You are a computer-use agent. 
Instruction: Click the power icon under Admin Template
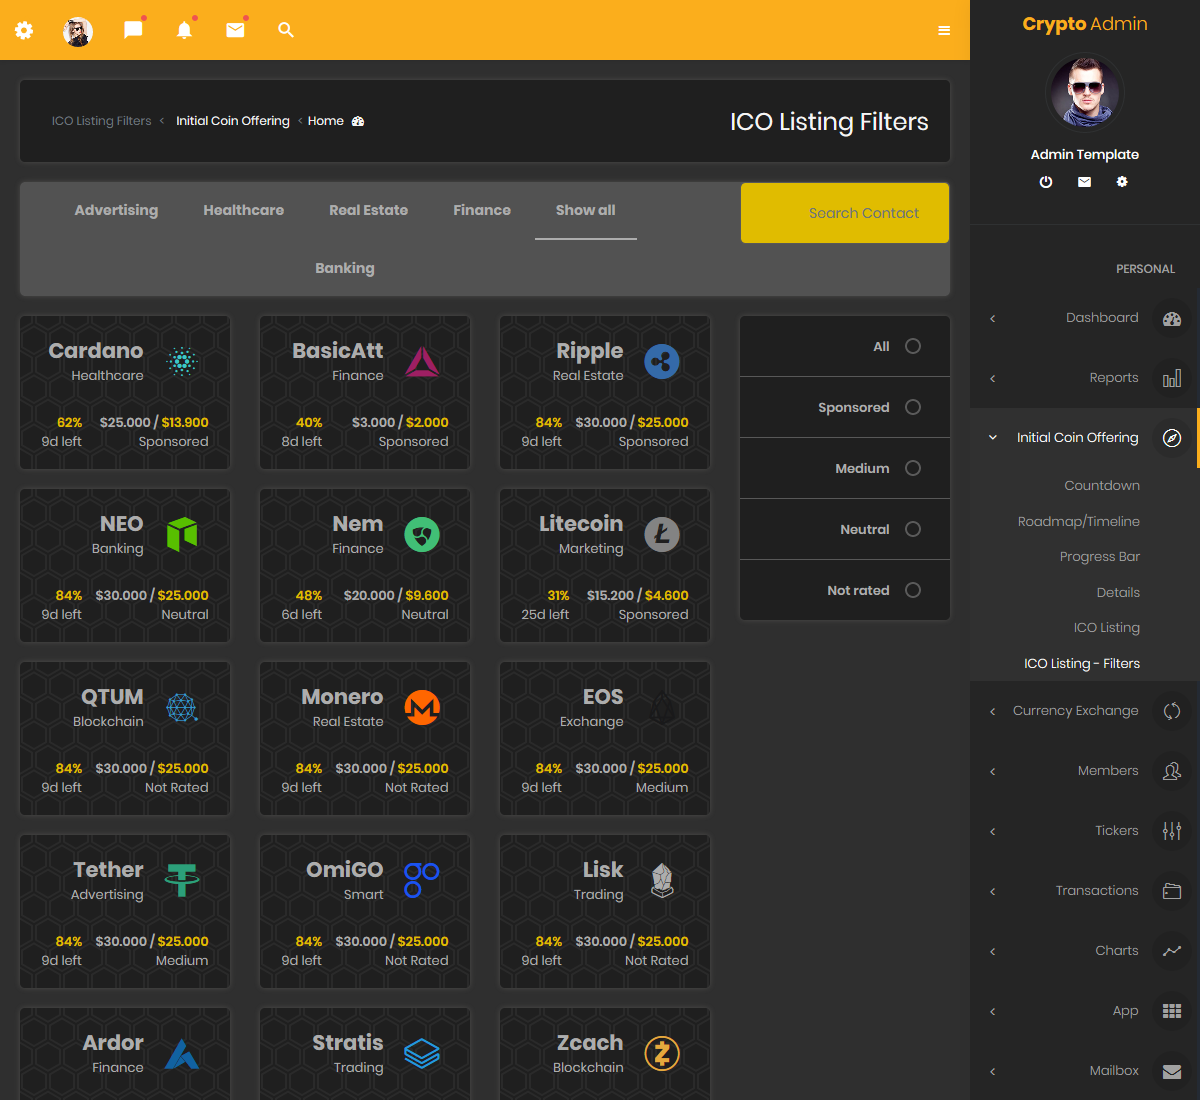pos(1046,182)
